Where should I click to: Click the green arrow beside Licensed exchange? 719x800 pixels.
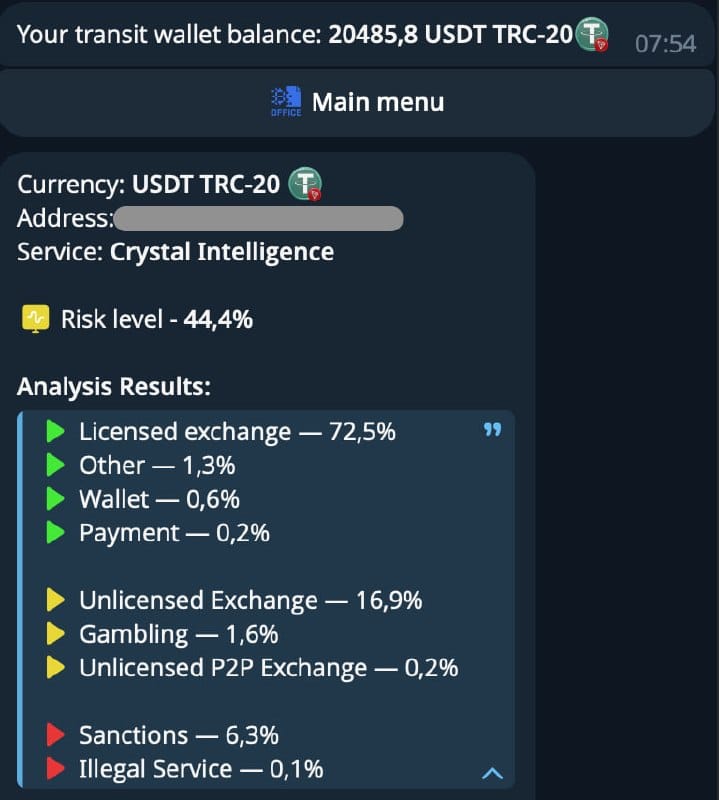(55, 431)
